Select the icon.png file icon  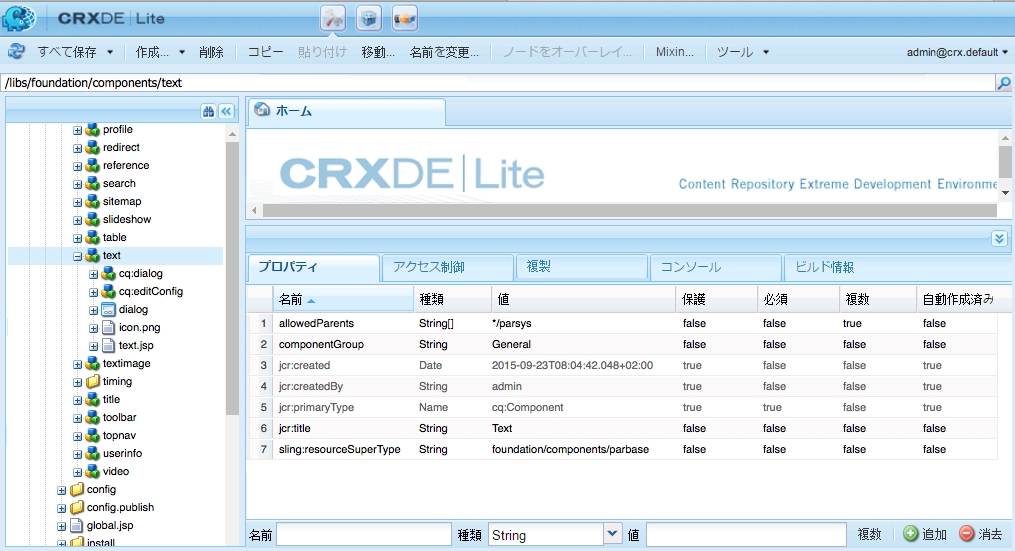(108, 328)
